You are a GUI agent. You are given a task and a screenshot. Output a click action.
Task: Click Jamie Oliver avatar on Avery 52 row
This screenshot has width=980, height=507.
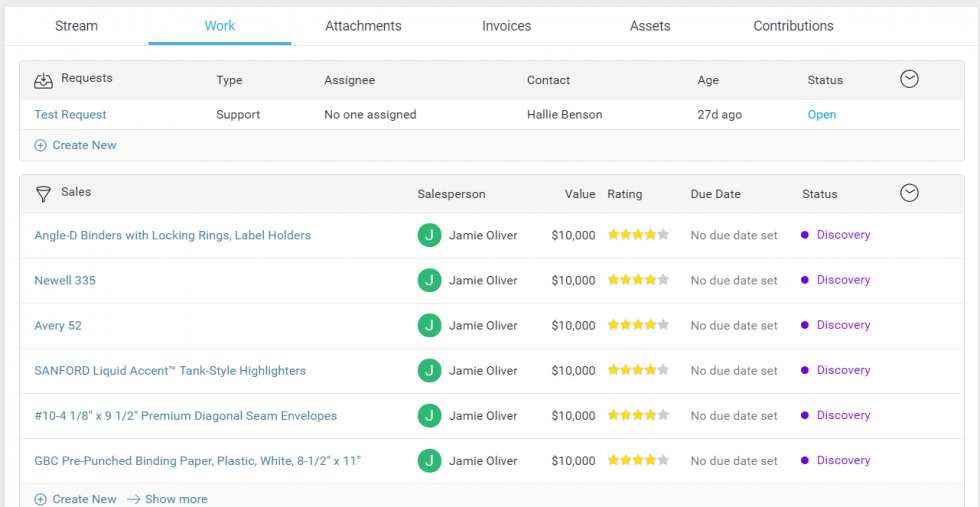[429, 325]
